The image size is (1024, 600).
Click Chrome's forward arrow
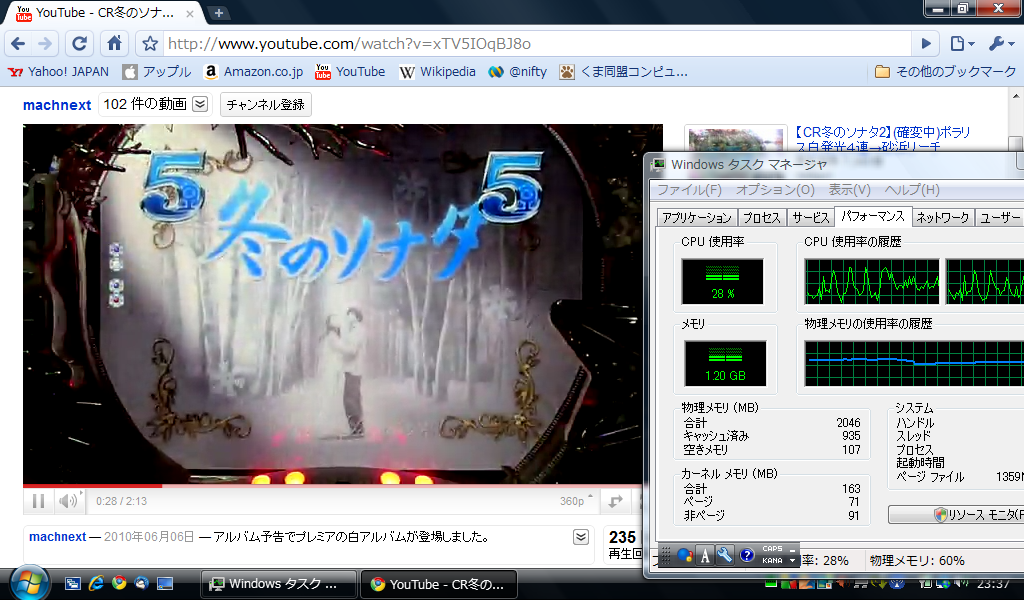click(45, 44)
